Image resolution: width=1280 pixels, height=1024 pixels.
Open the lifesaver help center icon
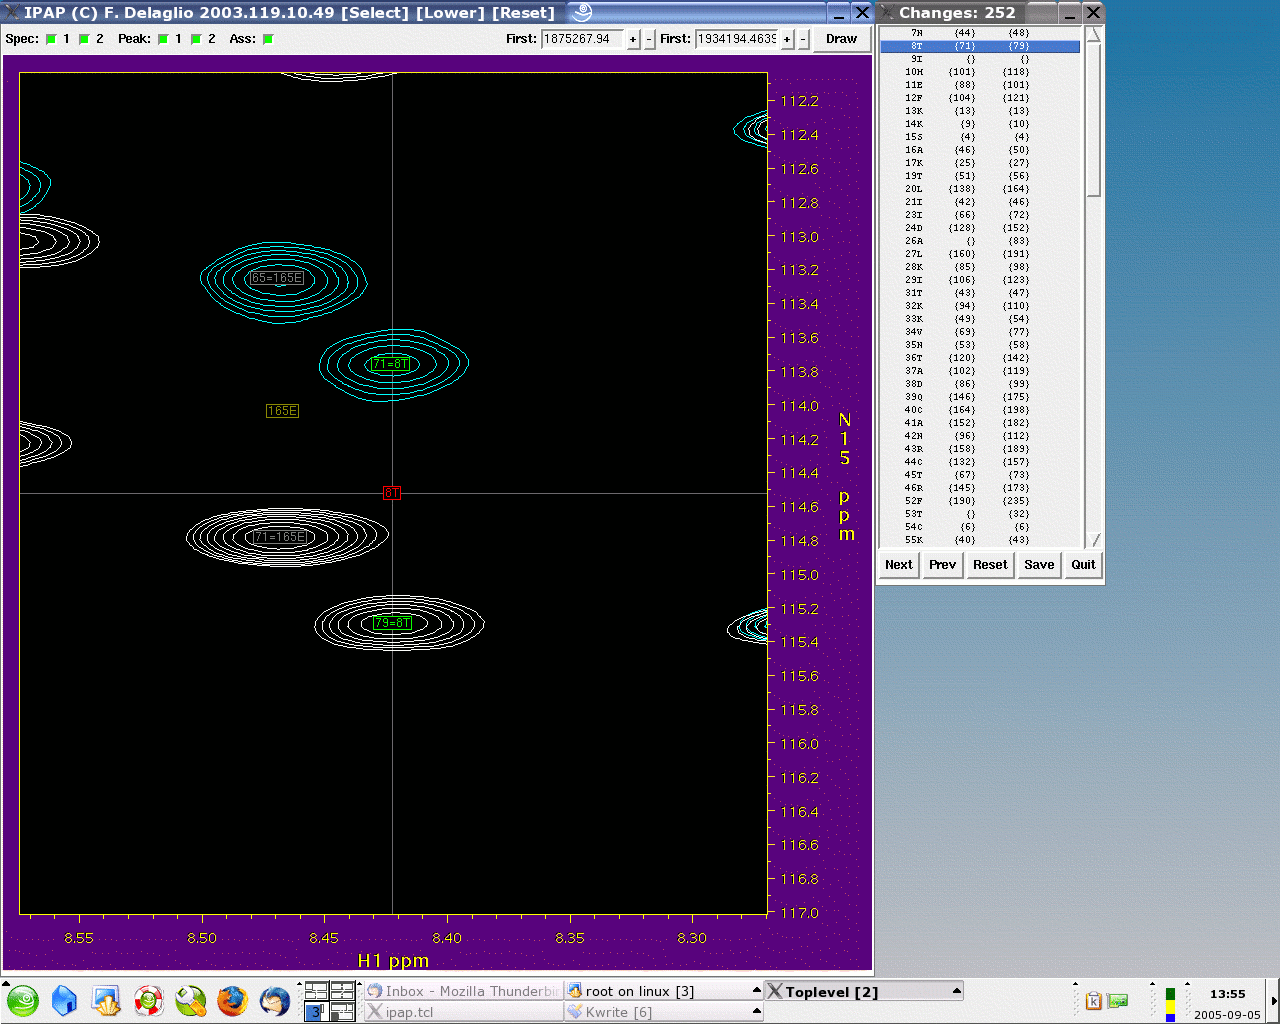coord(149,1001)
